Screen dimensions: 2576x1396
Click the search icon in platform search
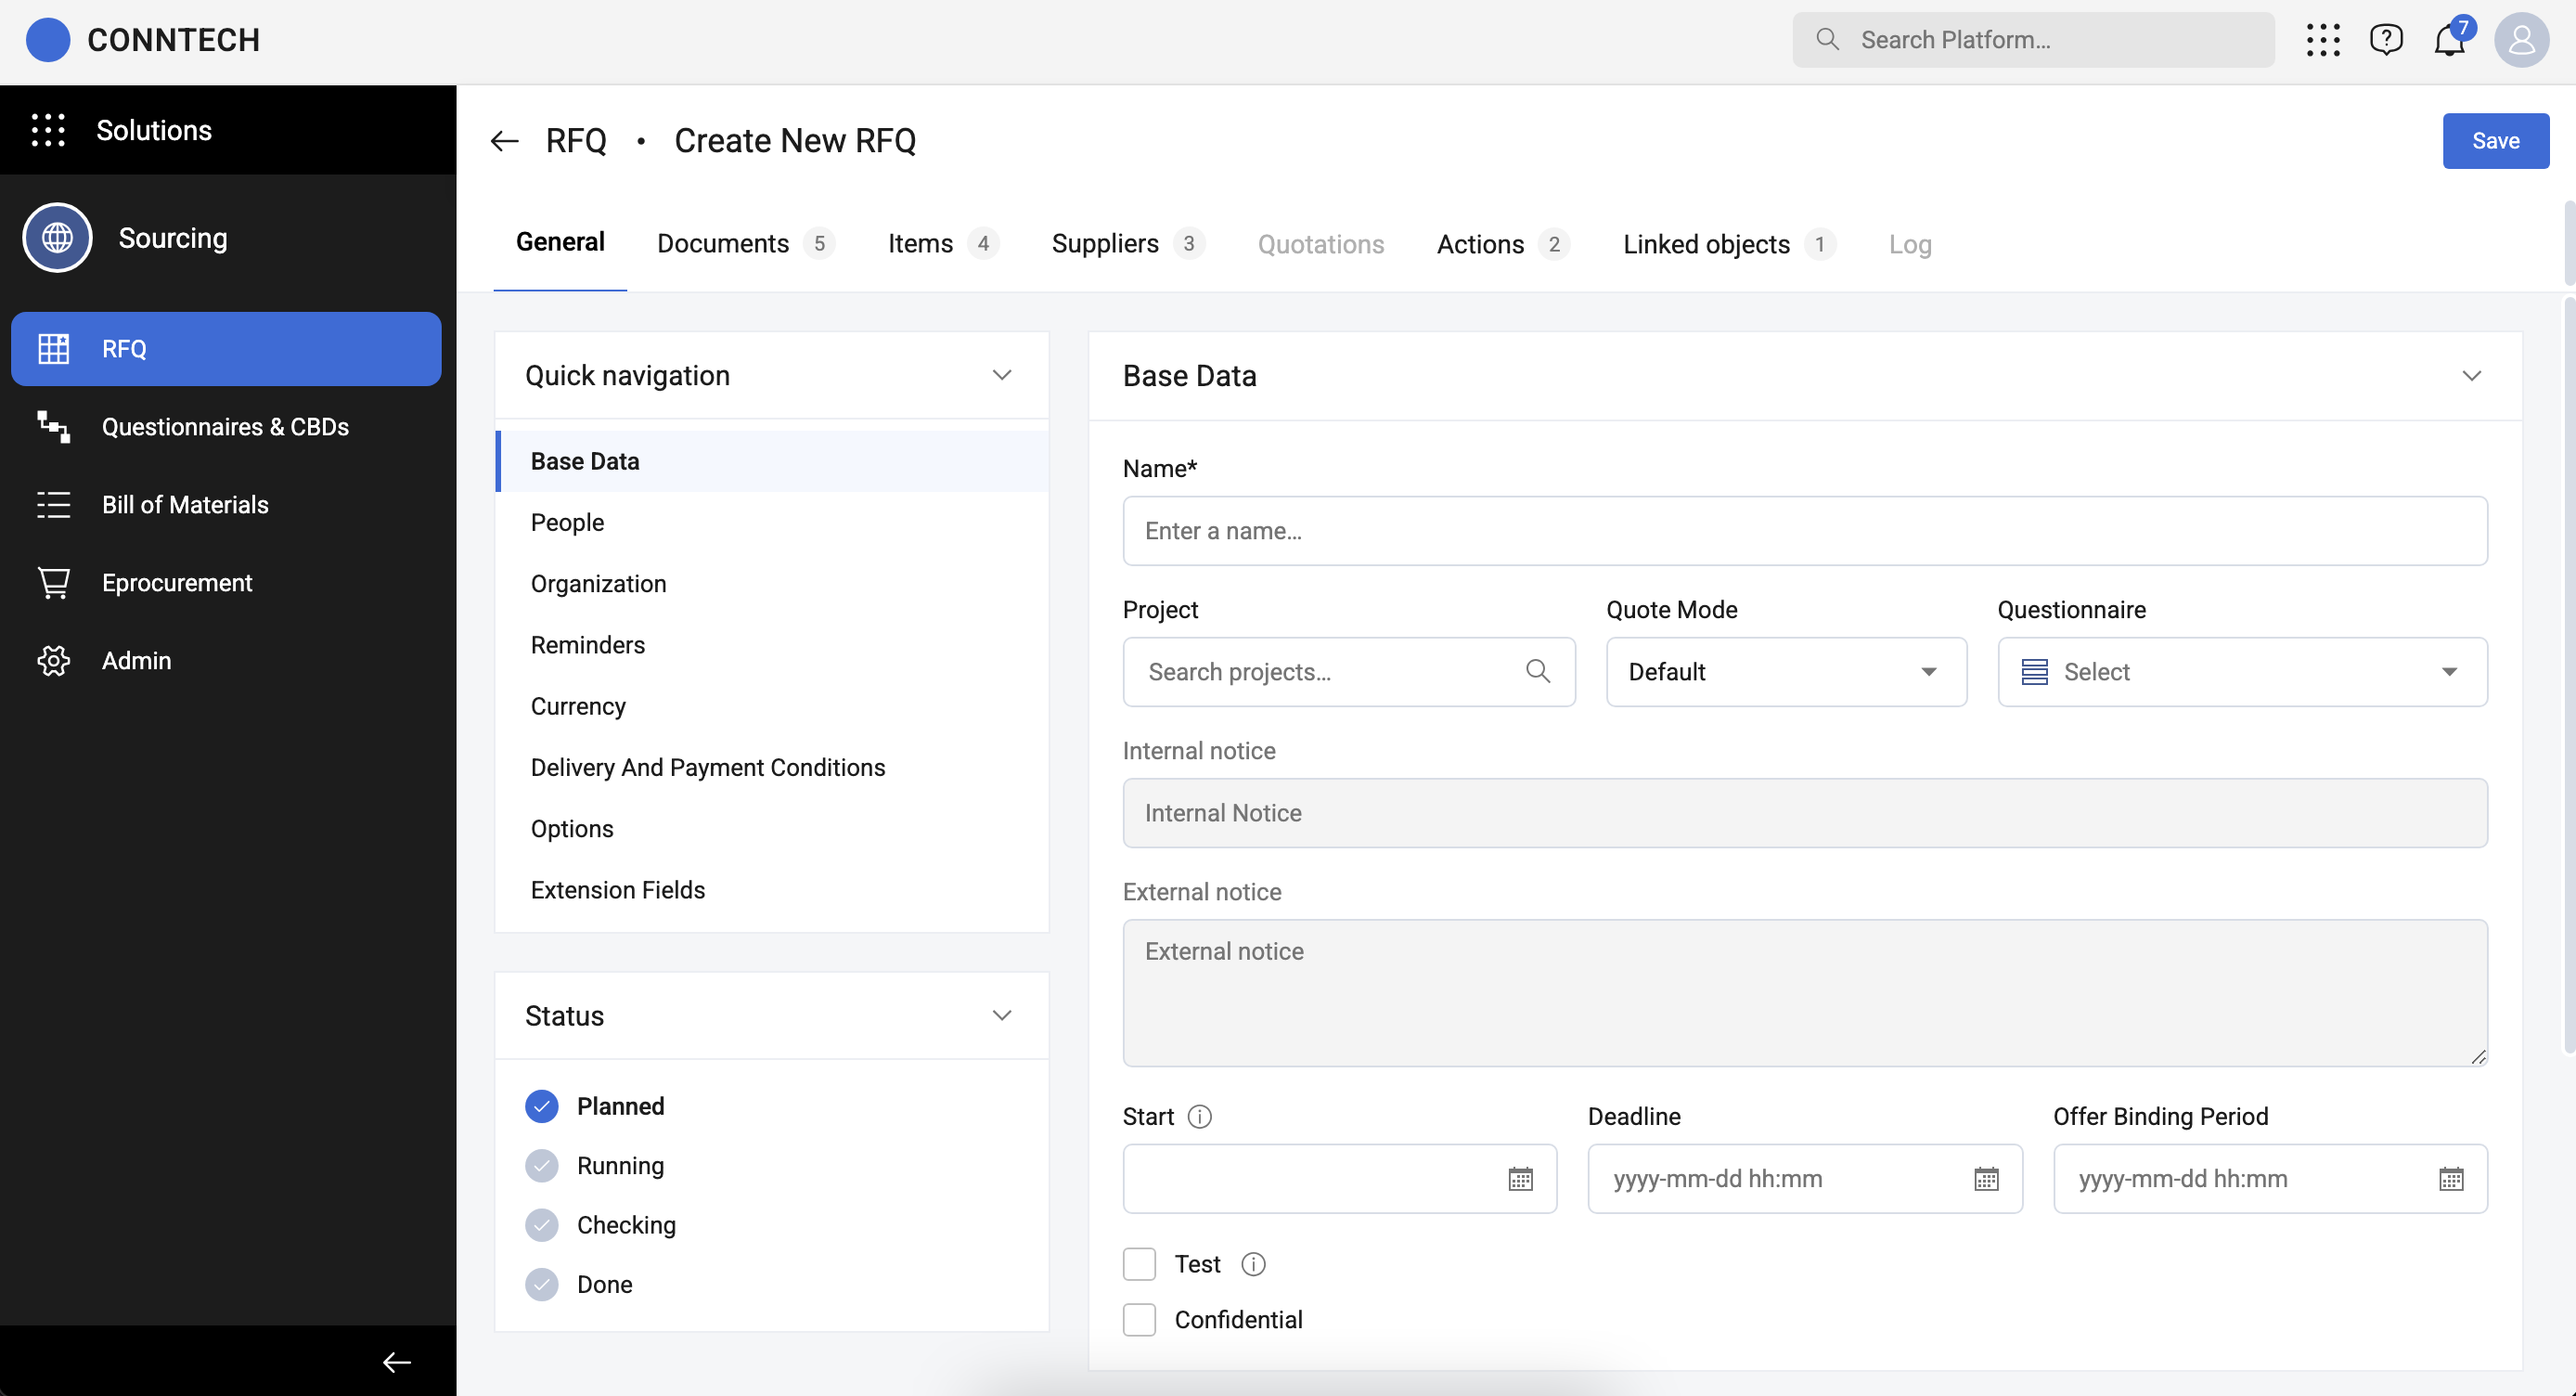[1827, 39]
